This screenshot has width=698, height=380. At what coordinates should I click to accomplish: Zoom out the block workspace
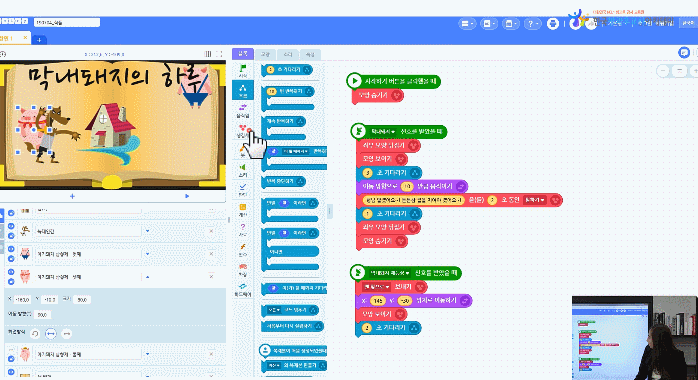664,71
